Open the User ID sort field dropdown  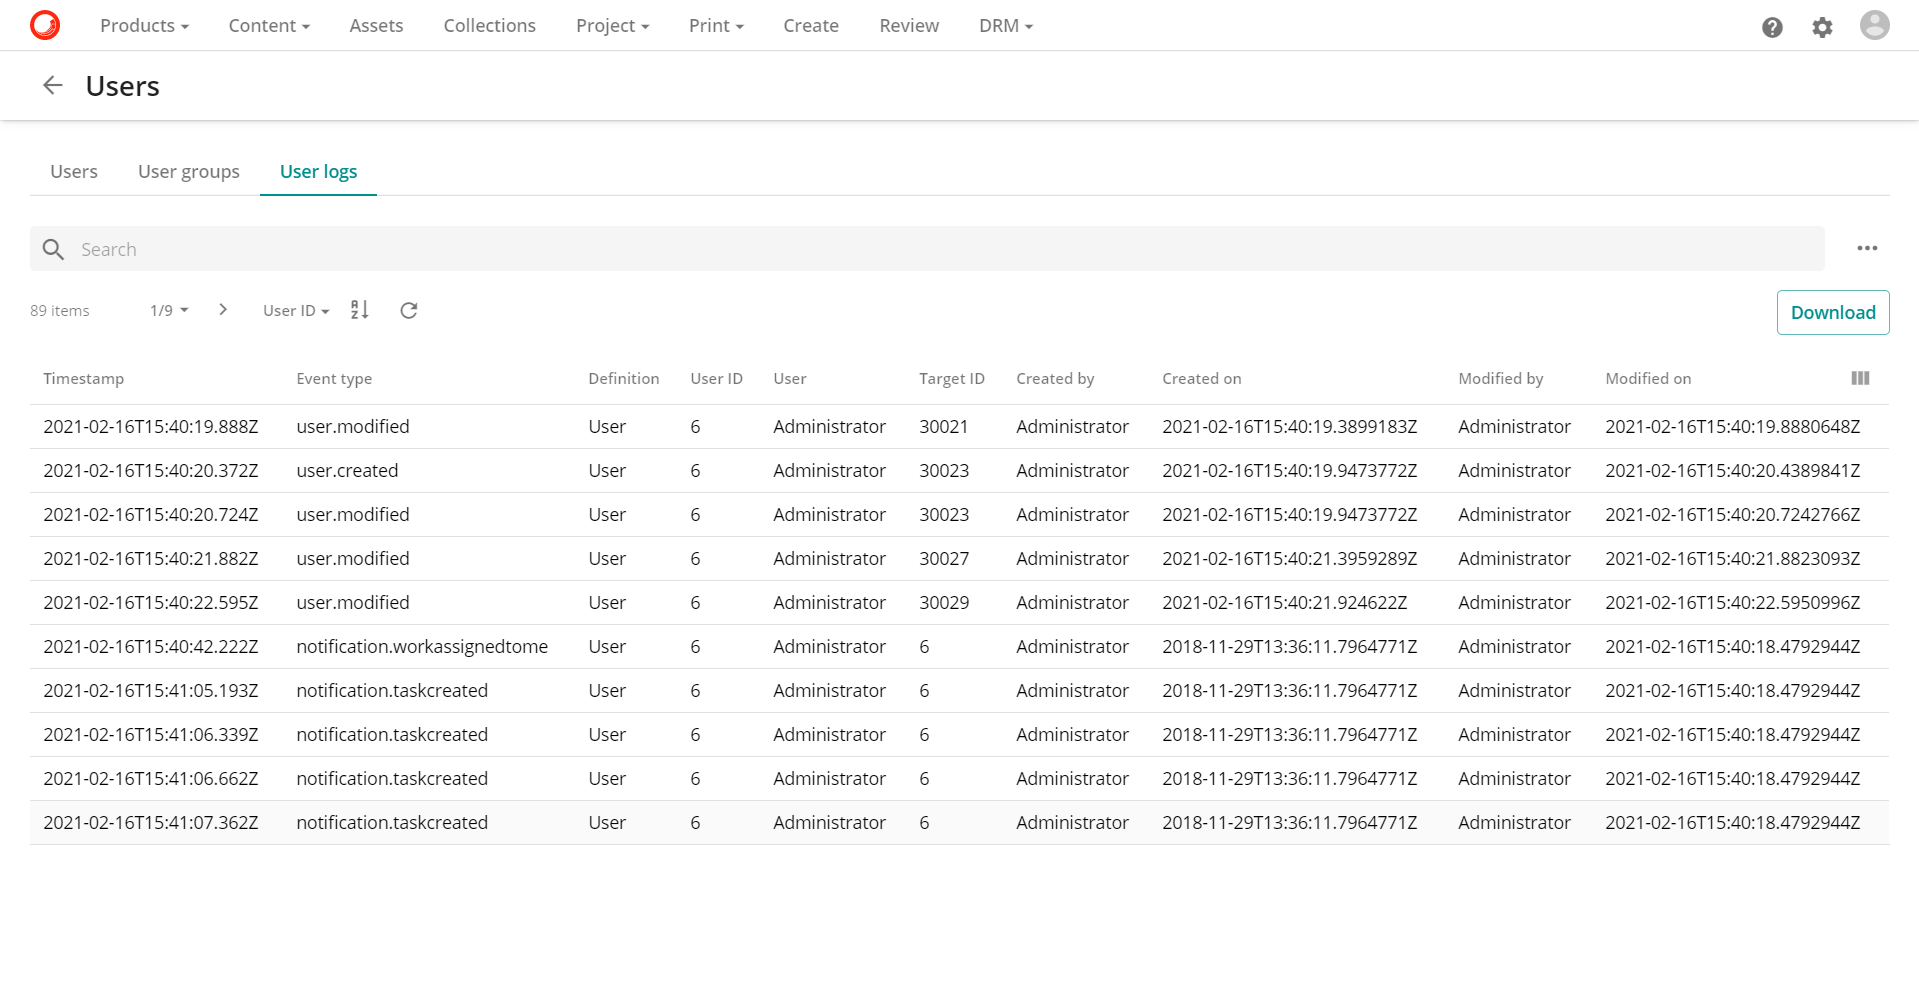click(294, 310)
